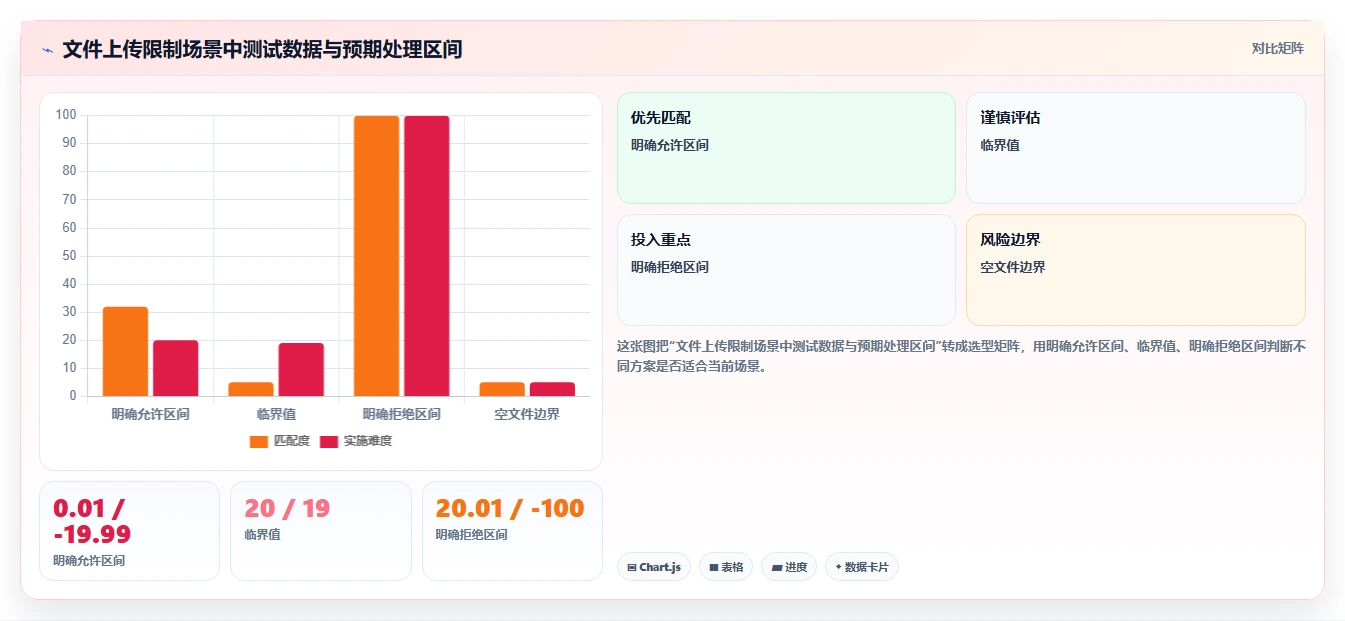Click the 实施难度 legend label
The image size is (1345, 621).
[x=368, y=441]
